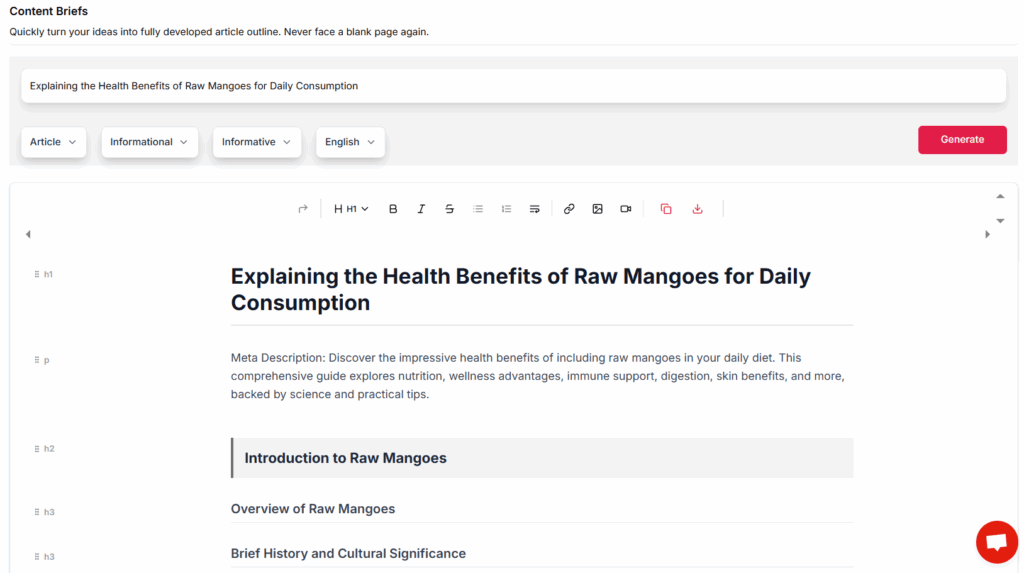Expand the Informational intent dropdown
This screenshot has height=573, width=1024.
(x=149, y=142)
